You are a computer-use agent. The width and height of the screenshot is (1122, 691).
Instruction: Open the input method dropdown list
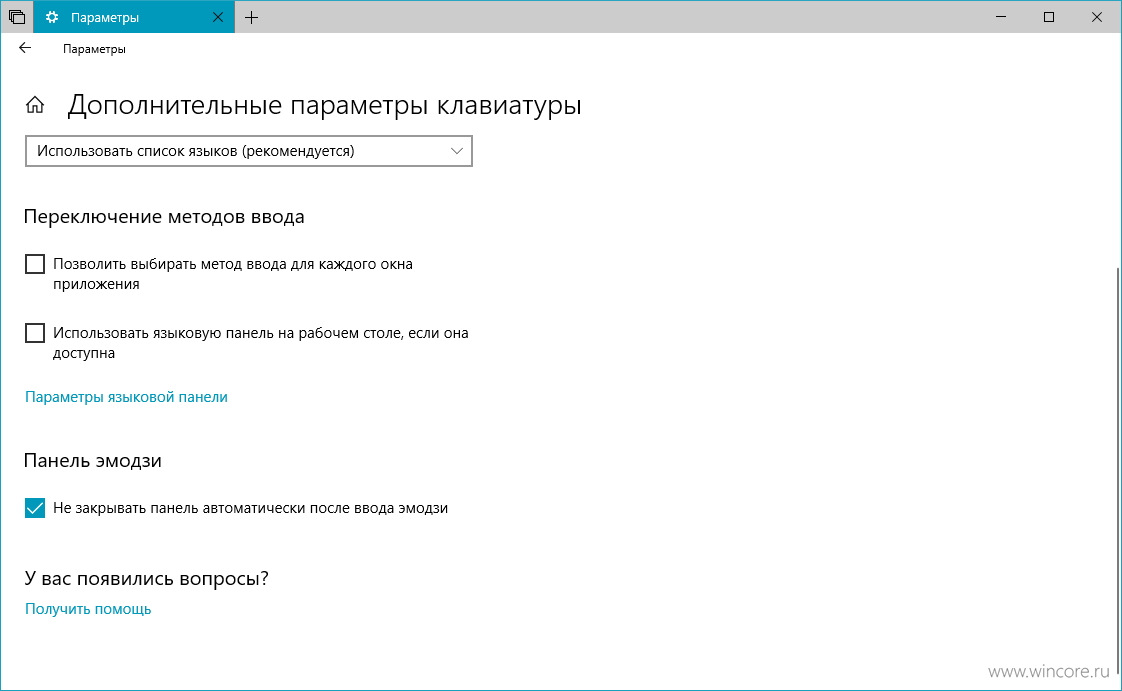click(x=249, y=151)
